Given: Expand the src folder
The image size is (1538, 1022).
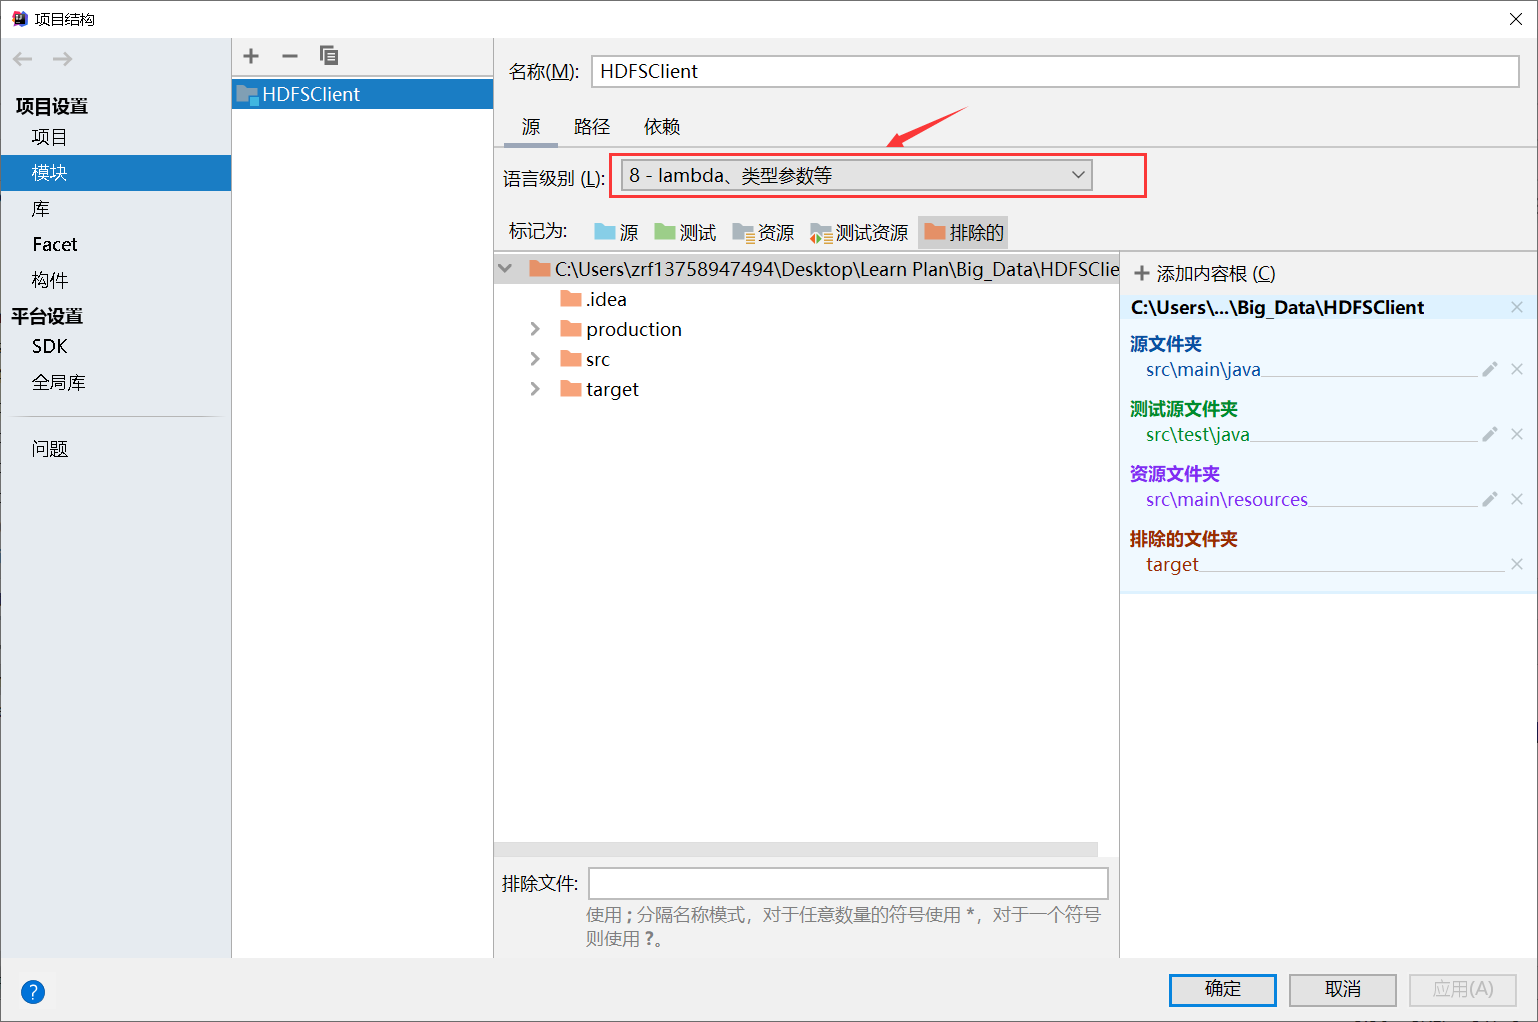Looking at the screenshot, I should (x=535, y=359).
